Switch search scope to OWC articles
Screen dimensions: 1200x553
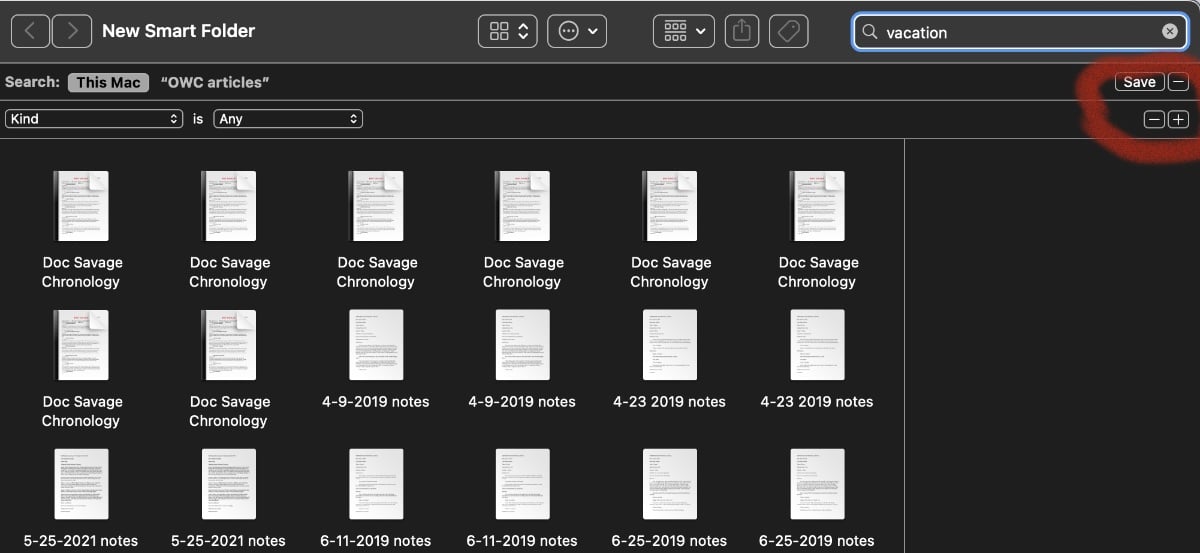coord(215,83)
